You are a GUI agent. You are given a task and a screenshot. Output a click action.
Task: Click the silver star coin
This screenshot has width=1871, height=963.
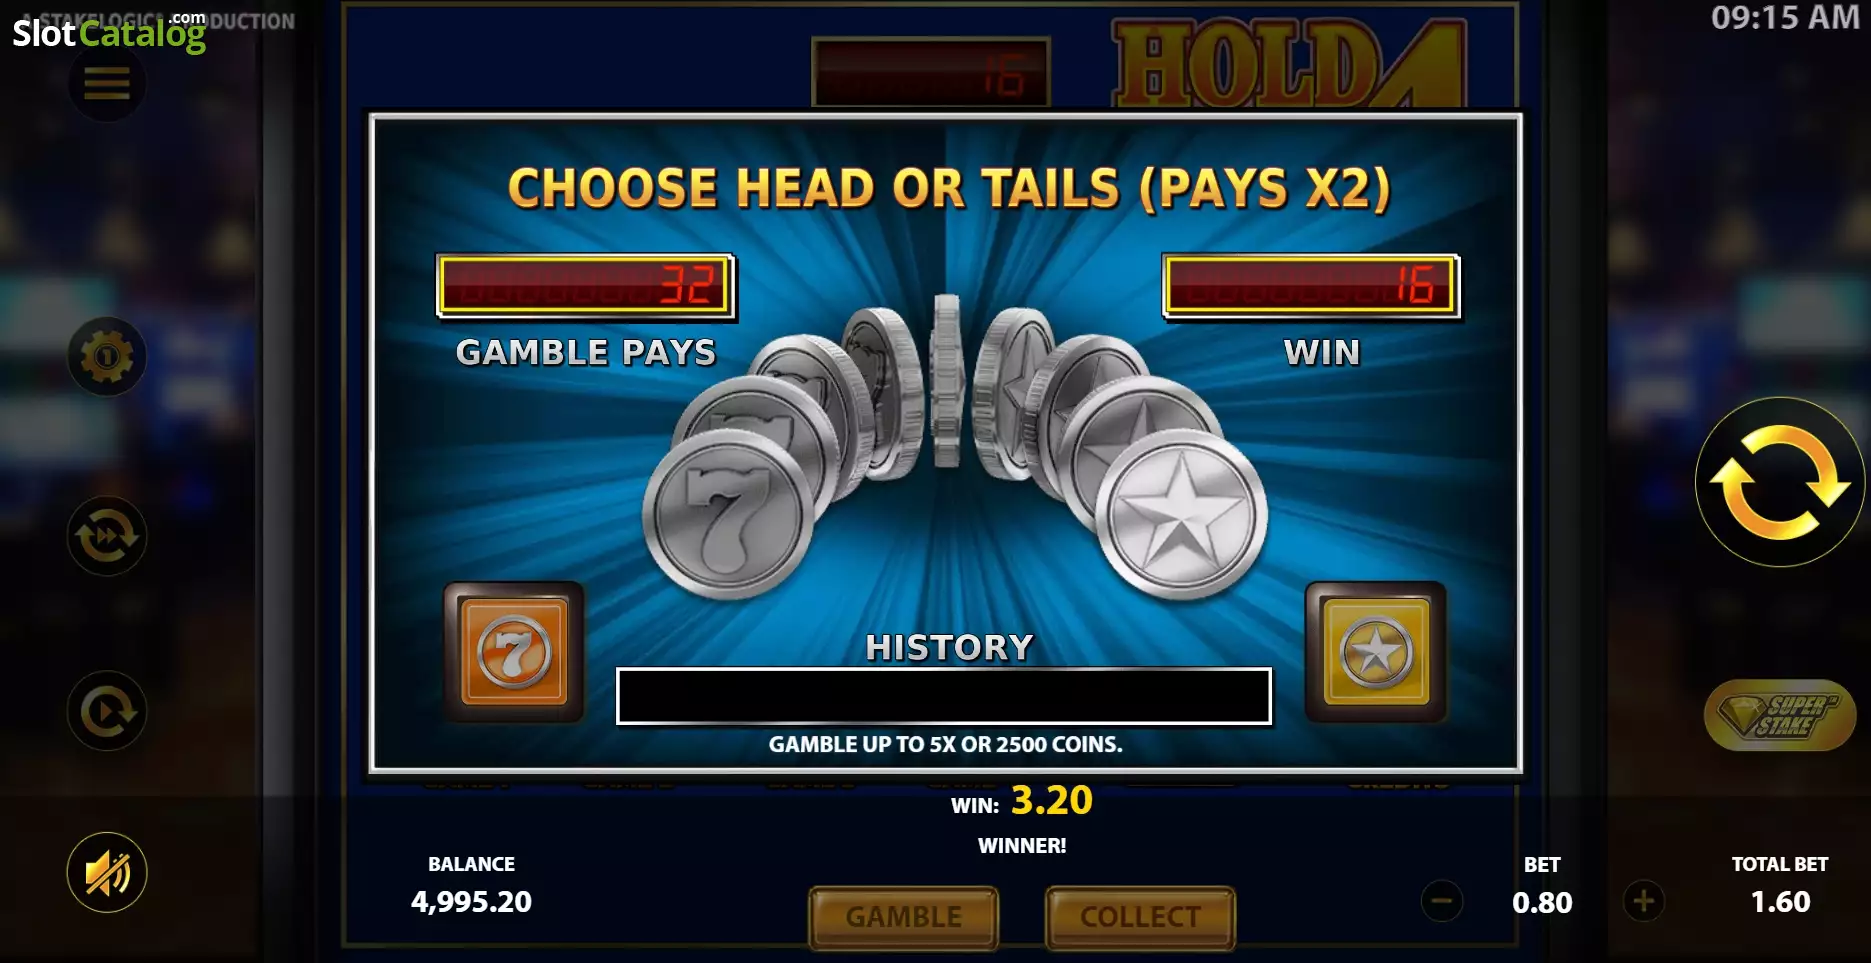pyautogui.click(x=1182, y=516)
